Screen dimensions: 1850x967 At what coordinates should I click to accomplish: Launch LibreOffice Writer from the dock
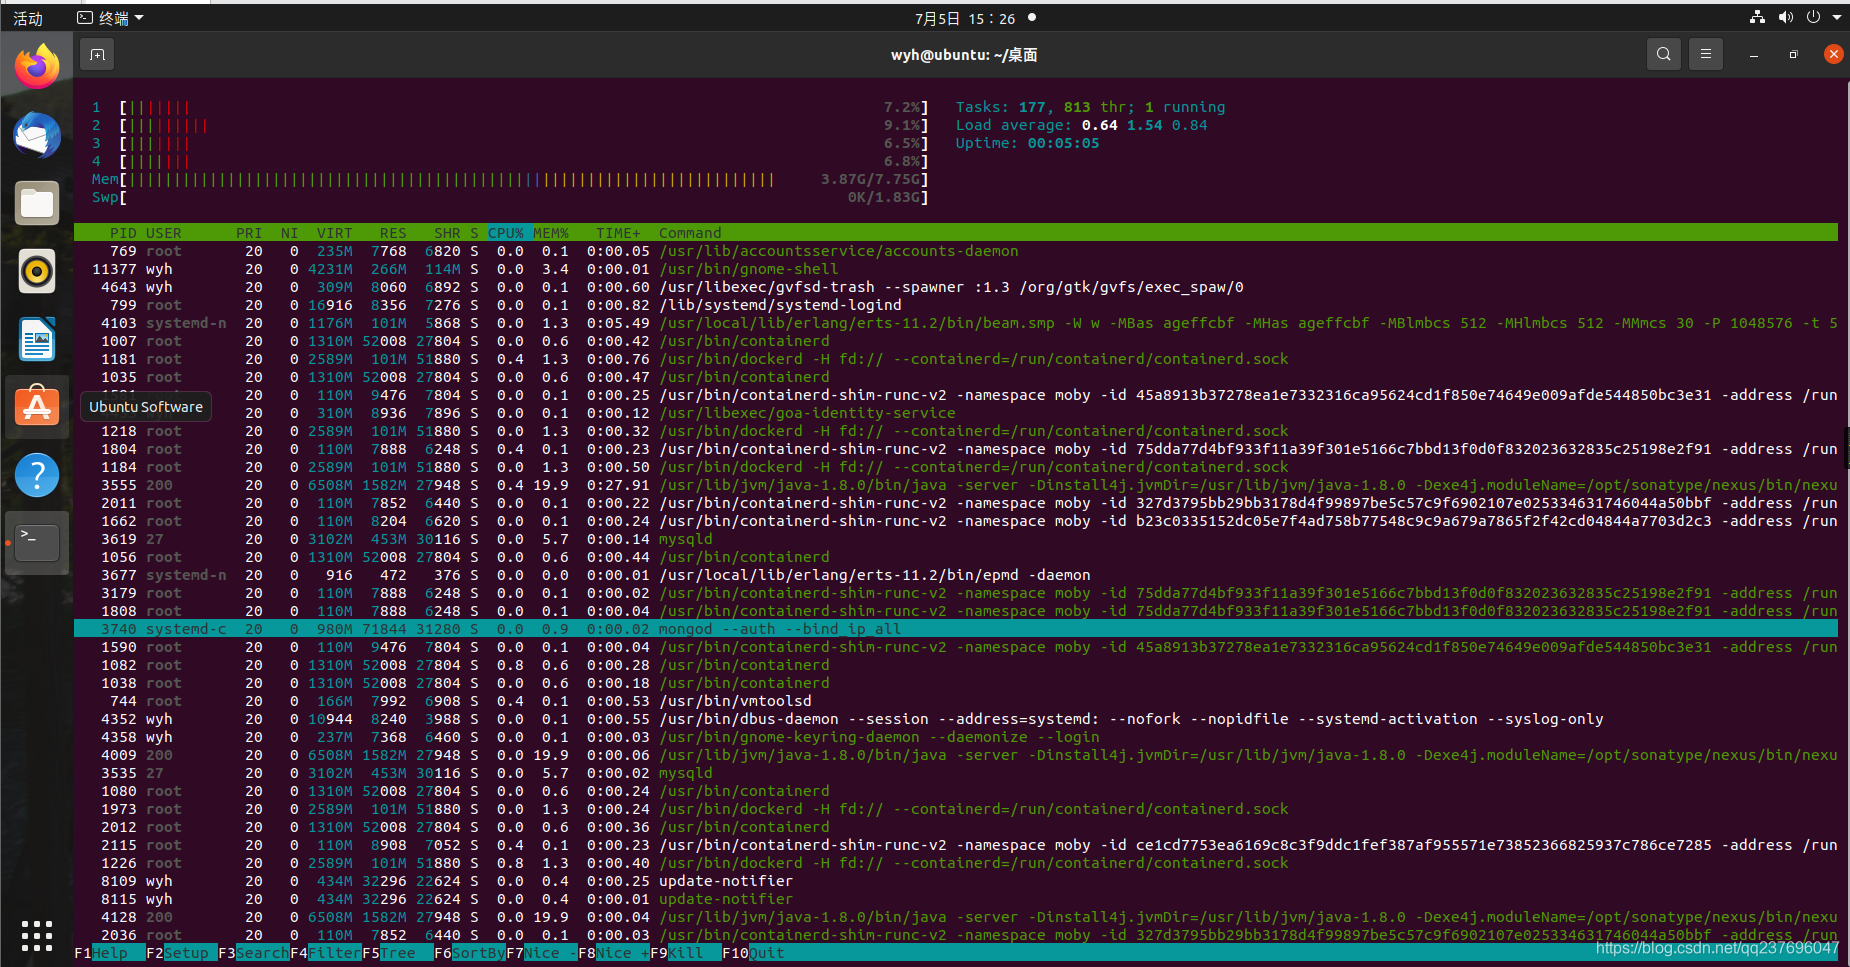37,339
